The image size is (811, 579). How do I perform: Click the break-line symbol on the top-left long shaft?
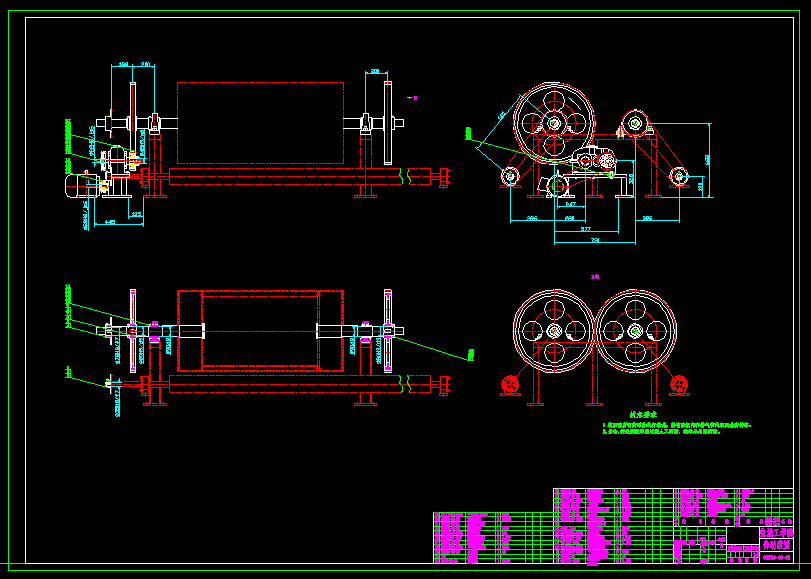coord(409,176)
